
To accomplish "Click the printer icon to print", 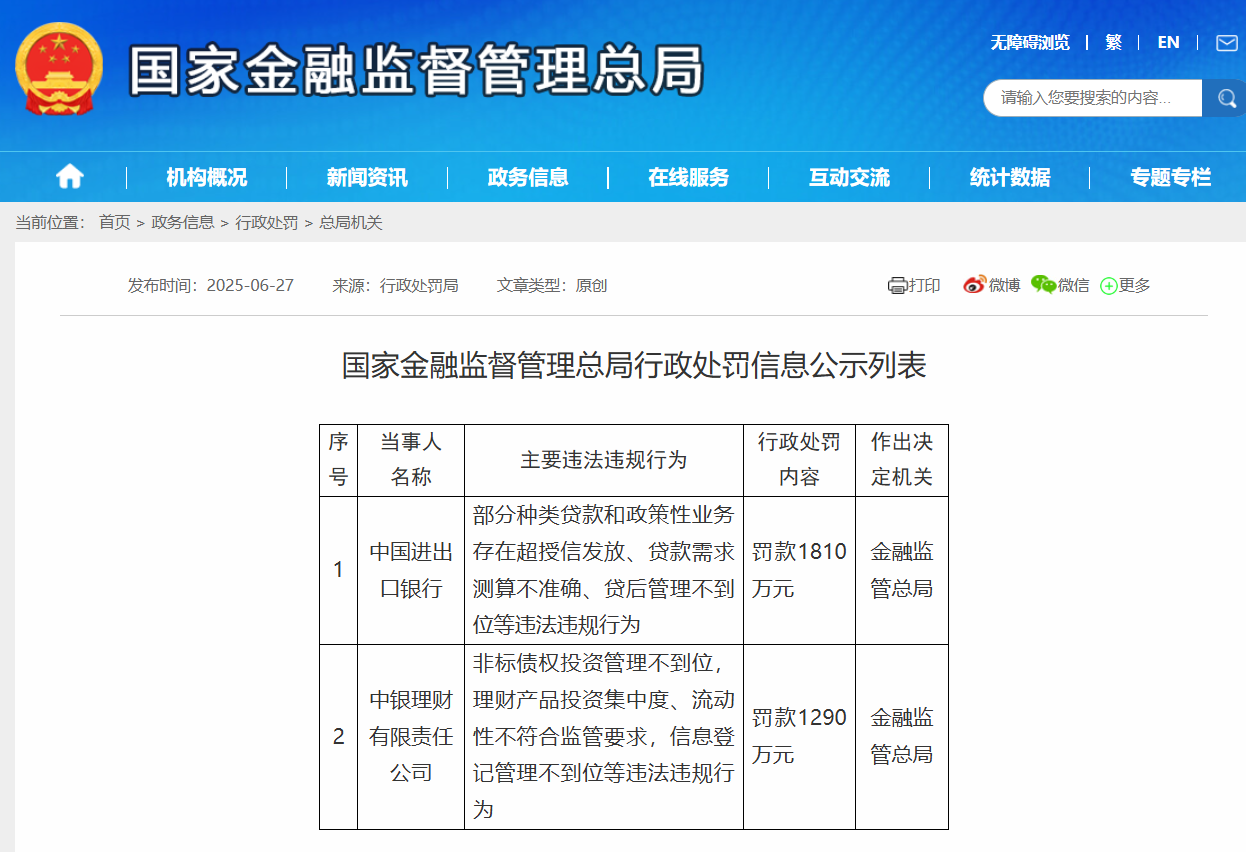I will pyautogui.click(x=897, y=285).
